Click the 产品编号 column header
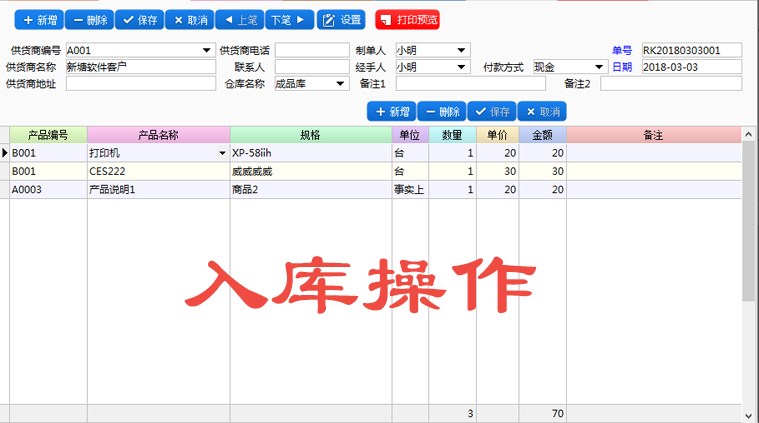The width and height of the screenshot is (759, 423). (x=48, y=135)
